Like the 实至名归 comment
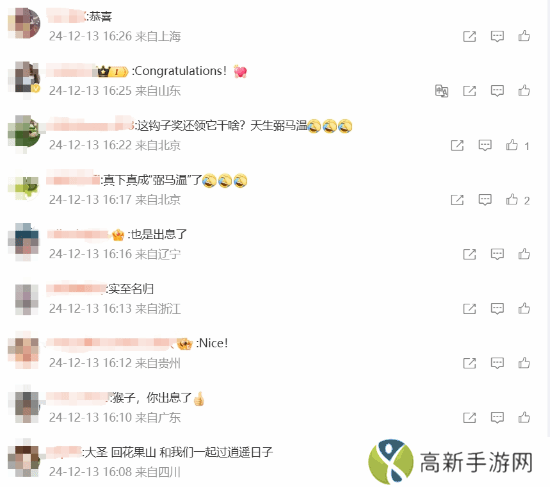Screen dimensions: 550x487 [524, 308]
